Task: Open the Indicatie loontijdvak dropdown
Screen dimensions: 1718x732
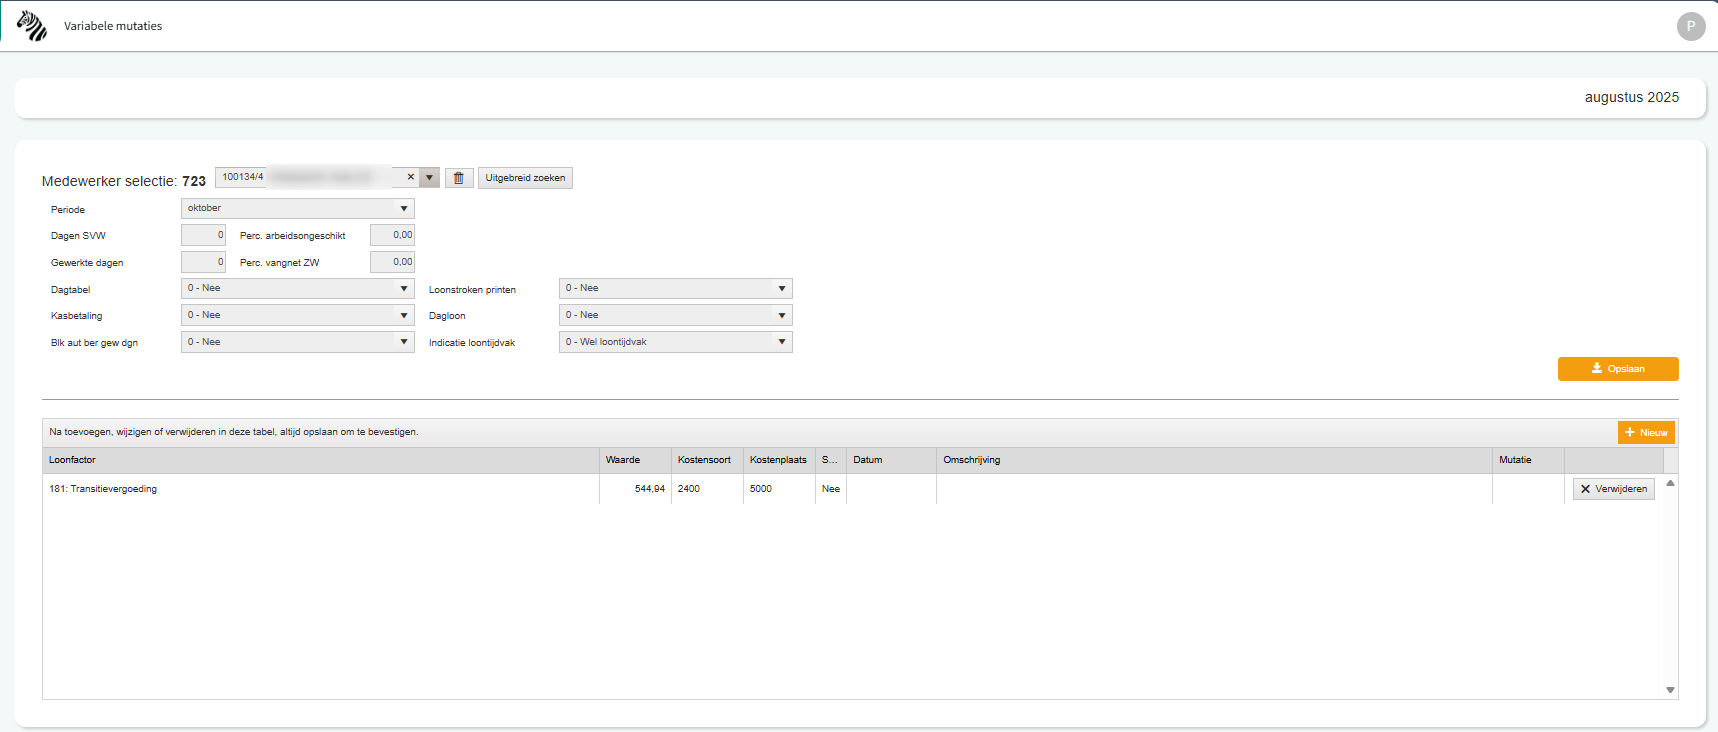Action: (x=675, y=342)
